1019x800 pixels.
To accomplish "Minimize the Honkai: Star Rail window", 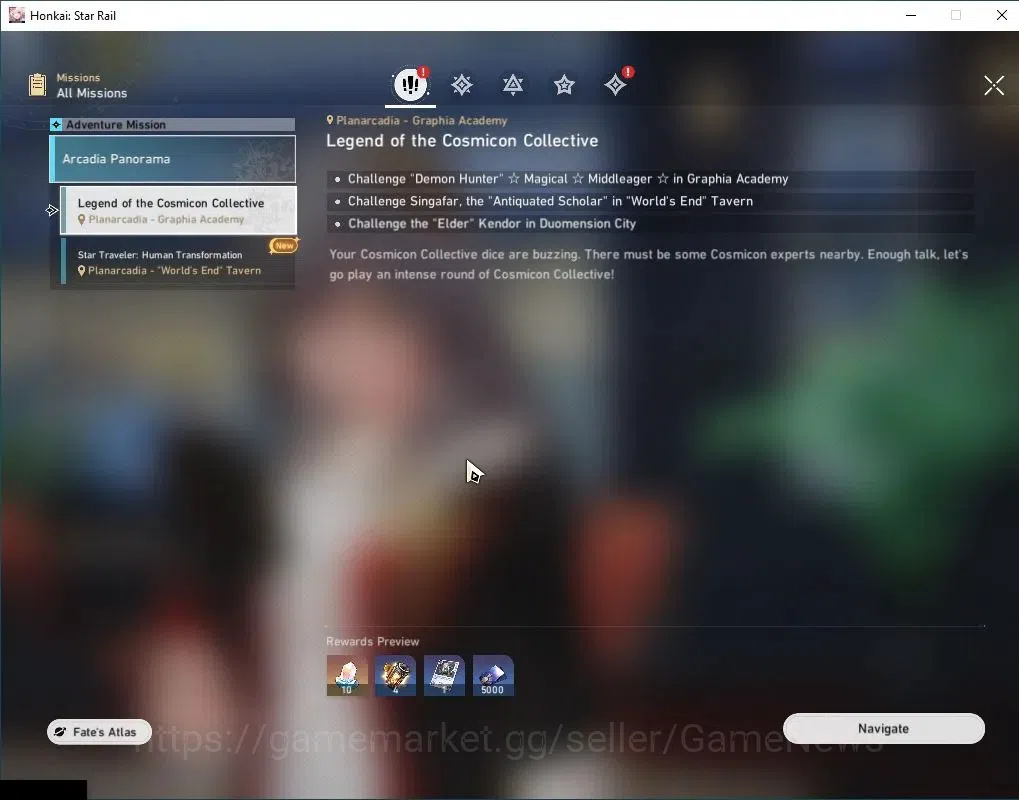I will 911,15.
